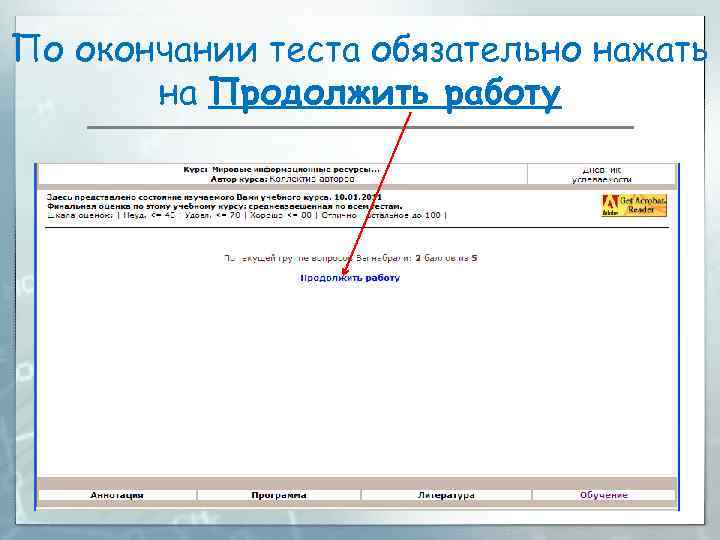Screen dimensions: 720x540
Task: Open the 'Дневник успеваемости' link
Action: [602, 174]
